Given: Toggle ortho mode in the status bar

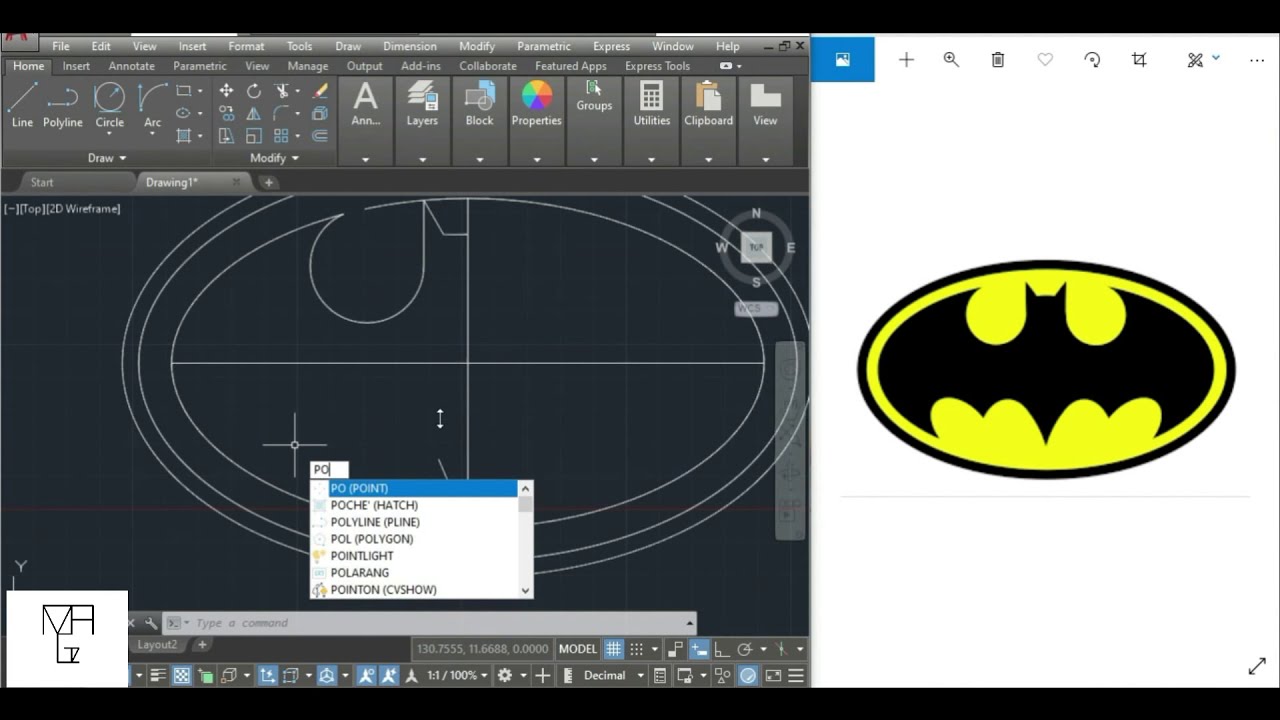Looking at the screenshot, I should [720, 648].
